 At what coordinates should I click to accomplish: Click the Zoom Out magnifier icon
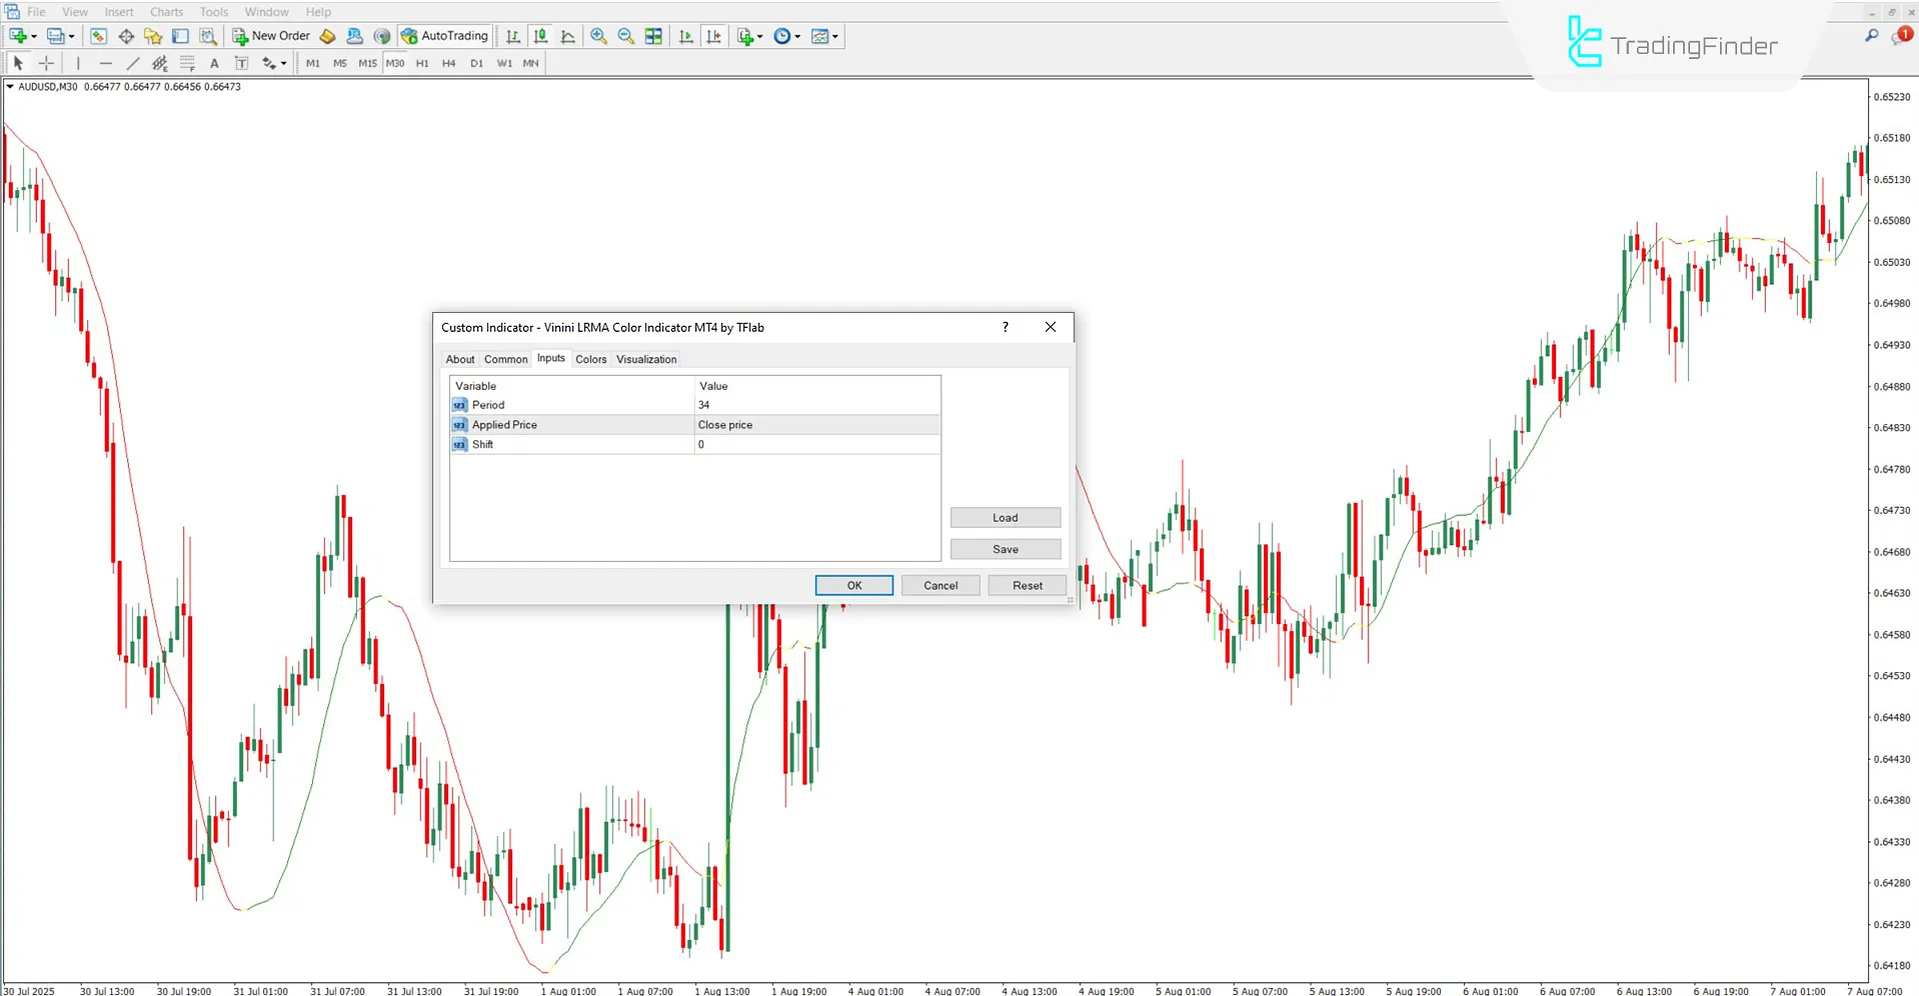[626, 36]
